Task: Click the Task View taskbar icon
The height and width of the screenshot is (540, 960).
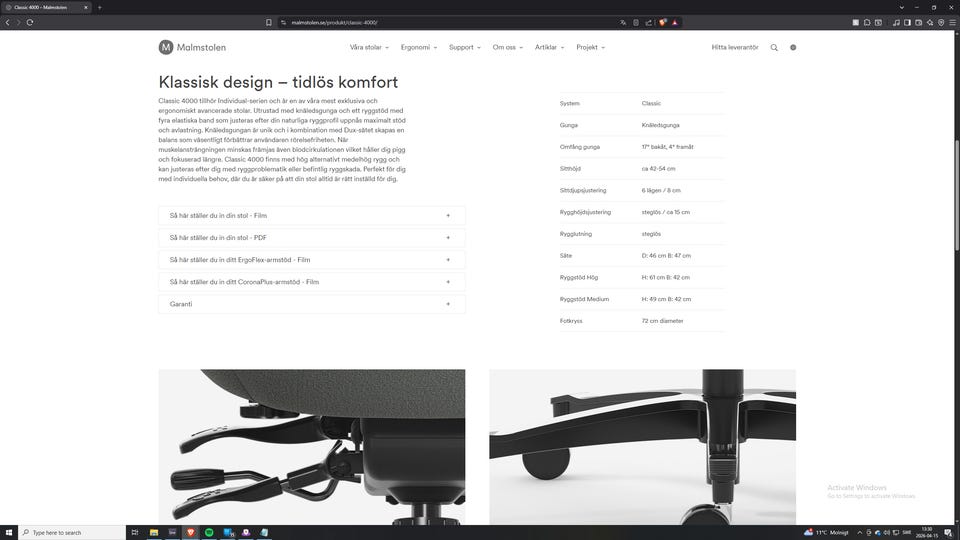Action: click(x=135, y=532)
